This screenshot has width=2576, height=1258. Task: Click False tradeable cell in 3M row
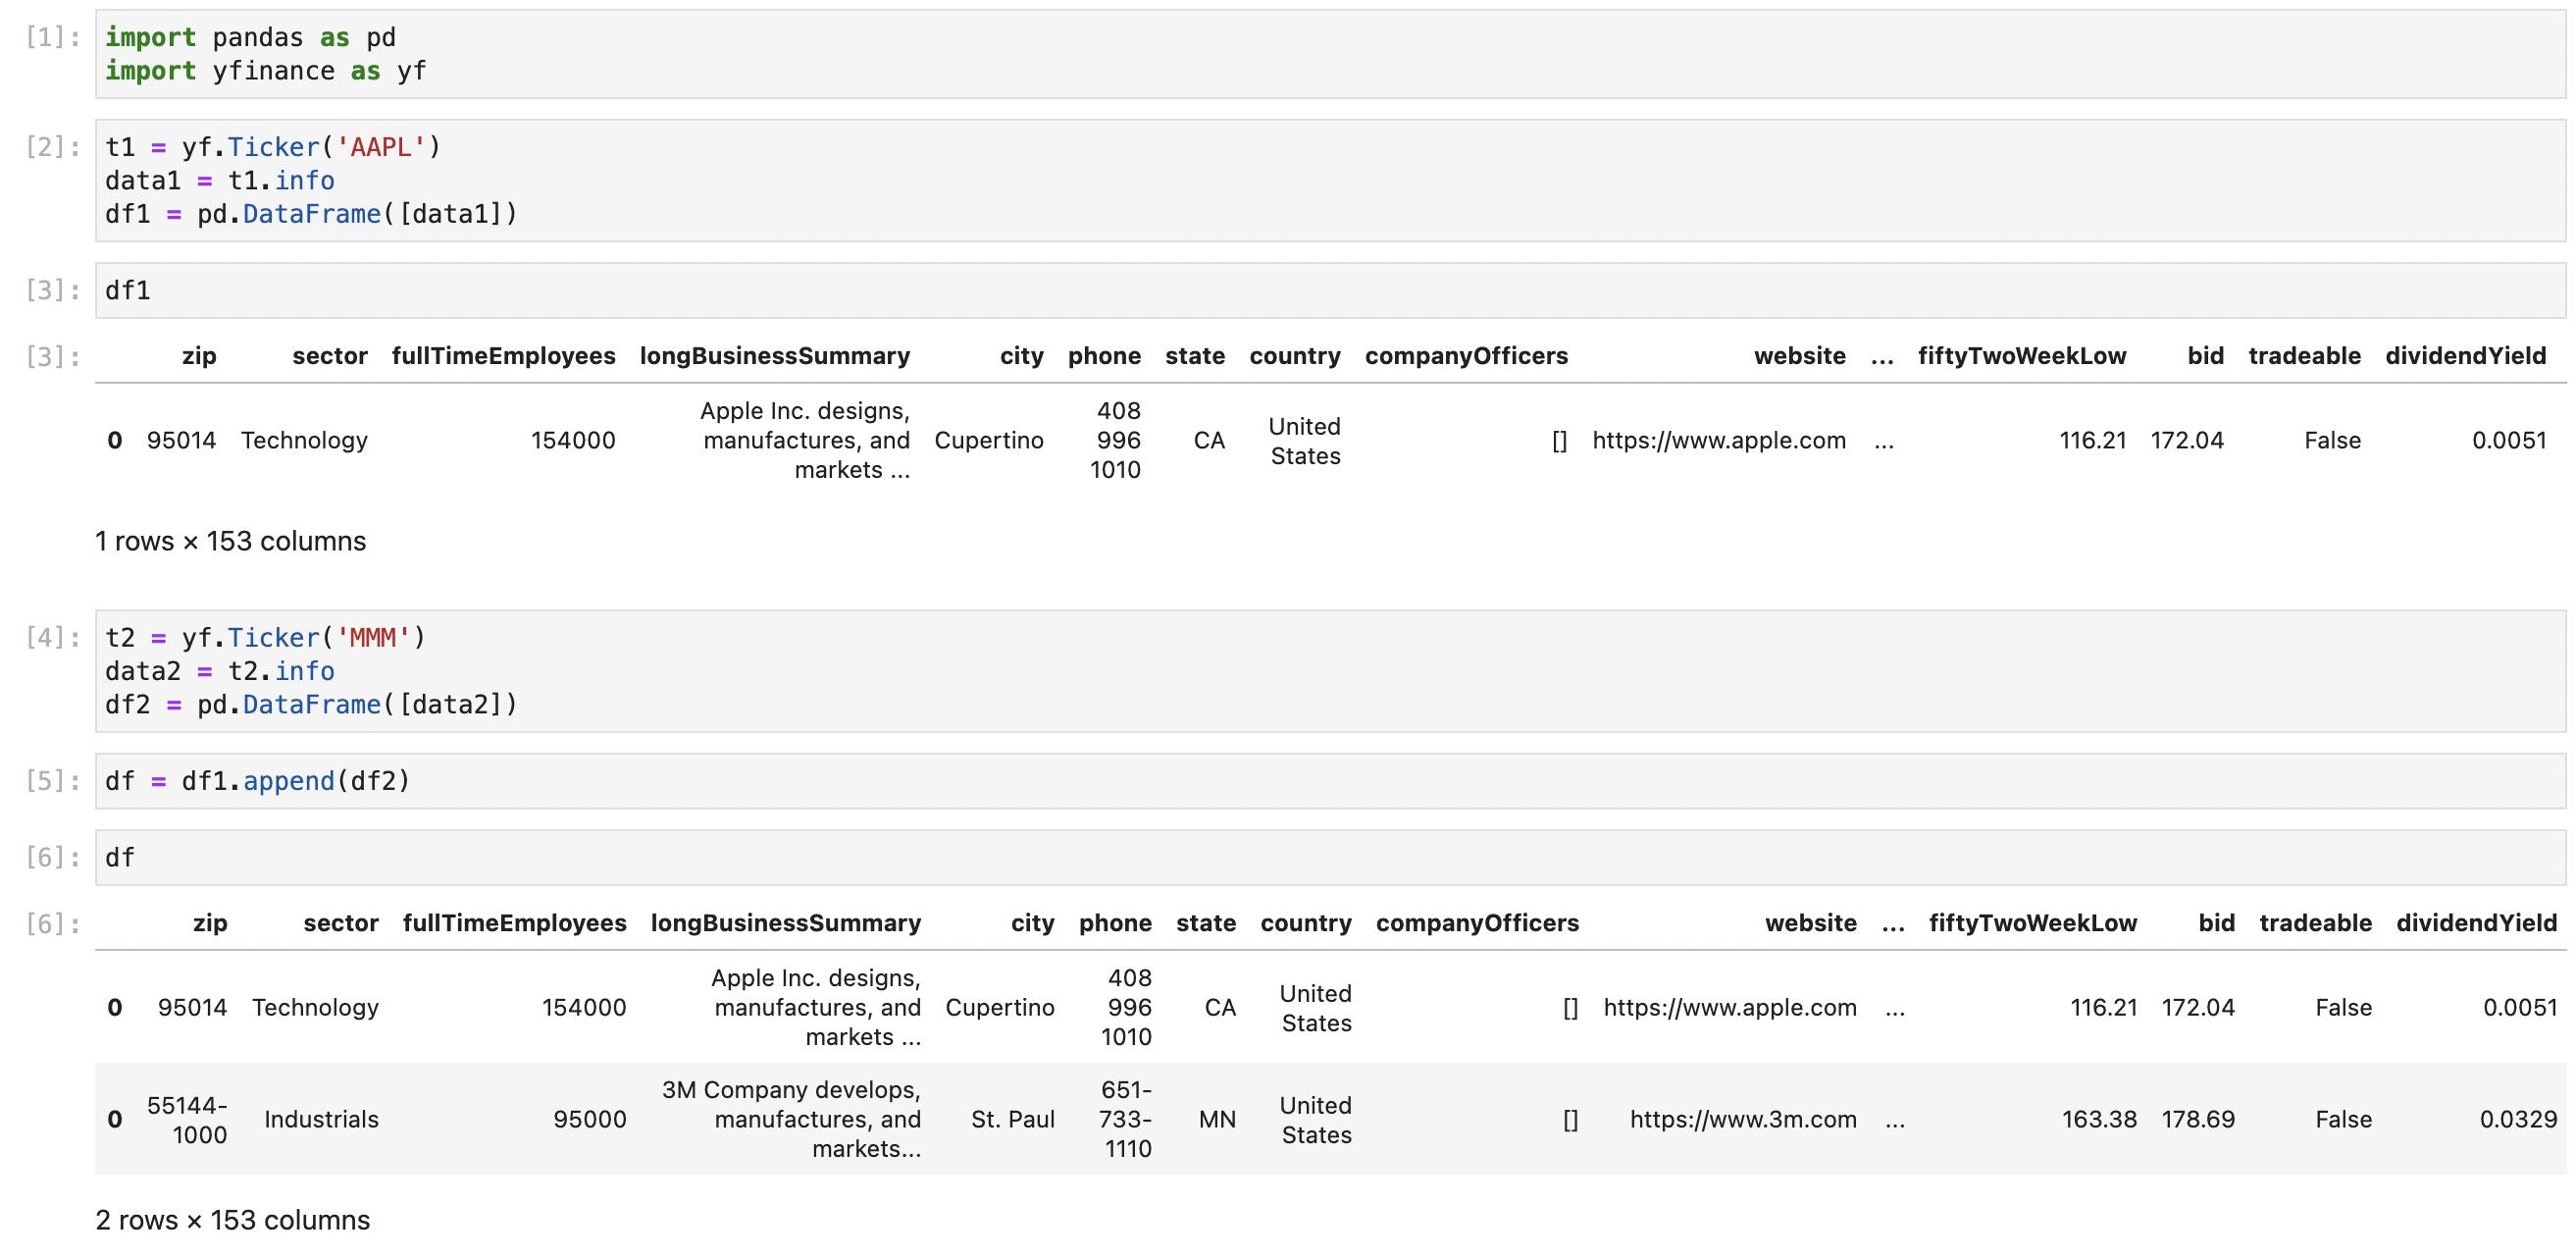(x=2344, y=1119)
